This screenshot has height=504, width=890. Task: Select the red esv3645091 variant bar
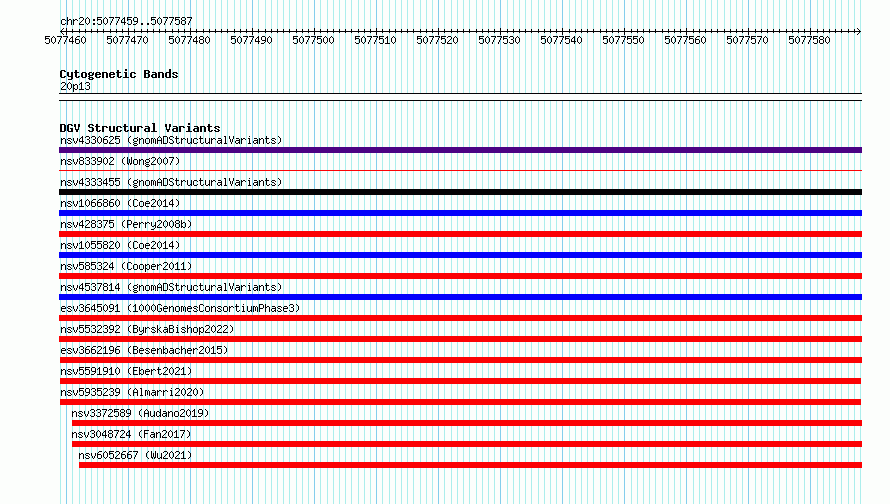coord(460,318)
